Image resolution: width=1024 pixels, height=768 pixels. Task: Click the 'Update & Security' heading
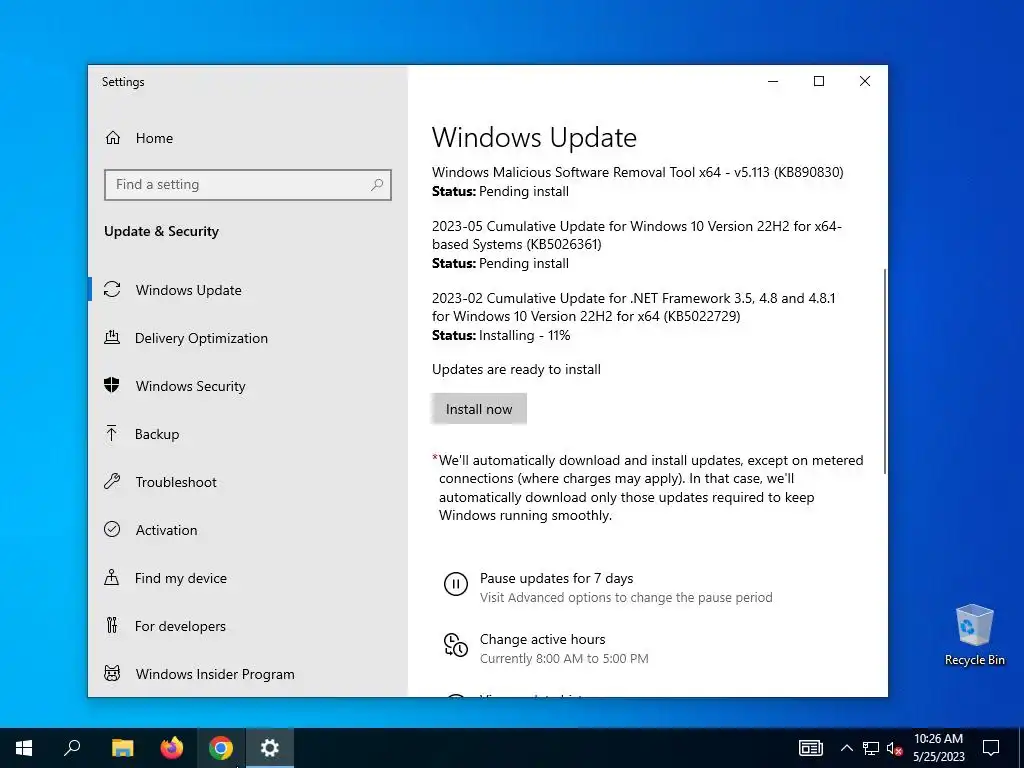tap(161, 231)
